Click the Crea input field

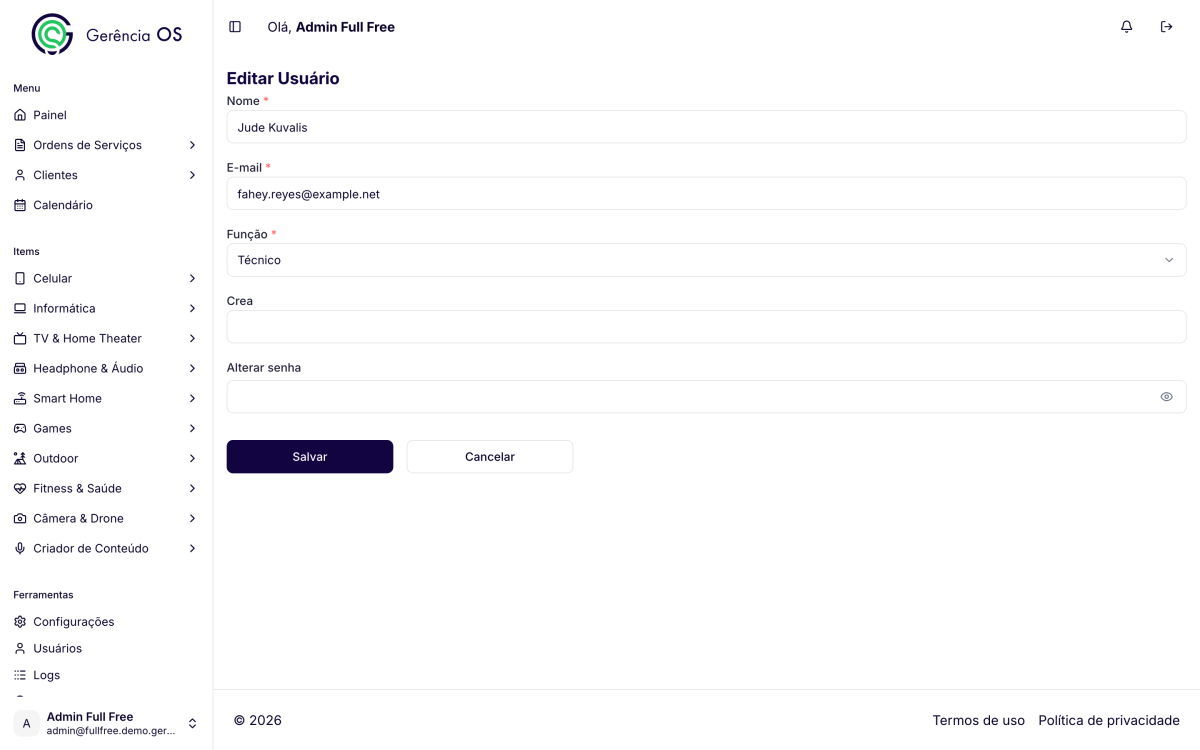tap(706, 327)
